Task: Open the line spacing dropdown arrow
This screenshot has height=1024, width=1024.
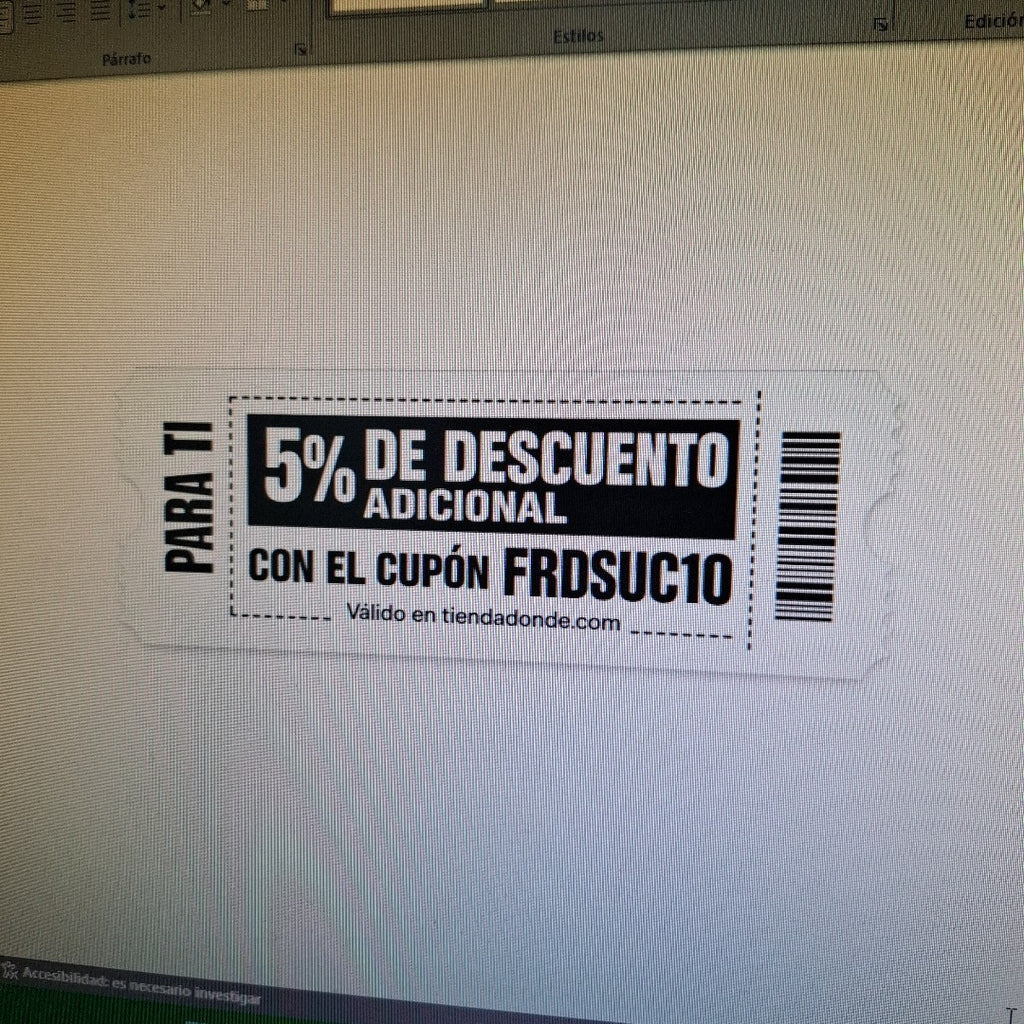Action: 161,8
